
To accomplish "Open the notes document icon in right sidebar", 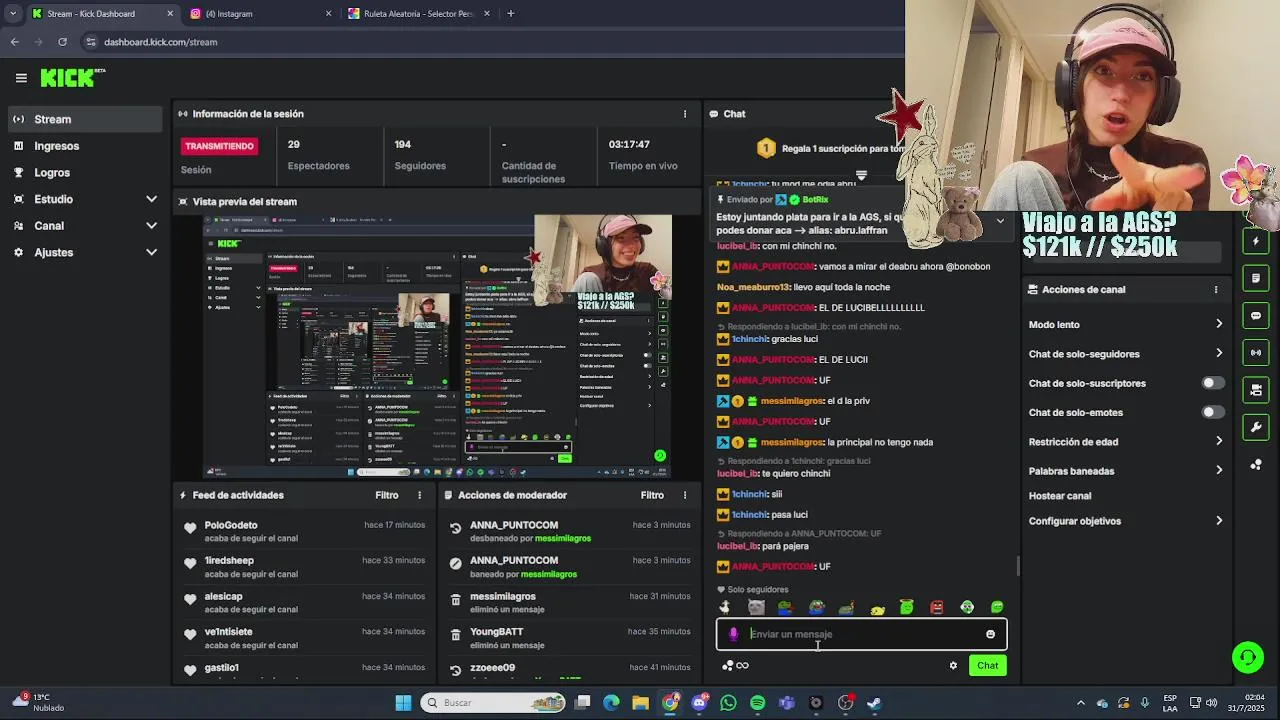I will [1256, 278].
